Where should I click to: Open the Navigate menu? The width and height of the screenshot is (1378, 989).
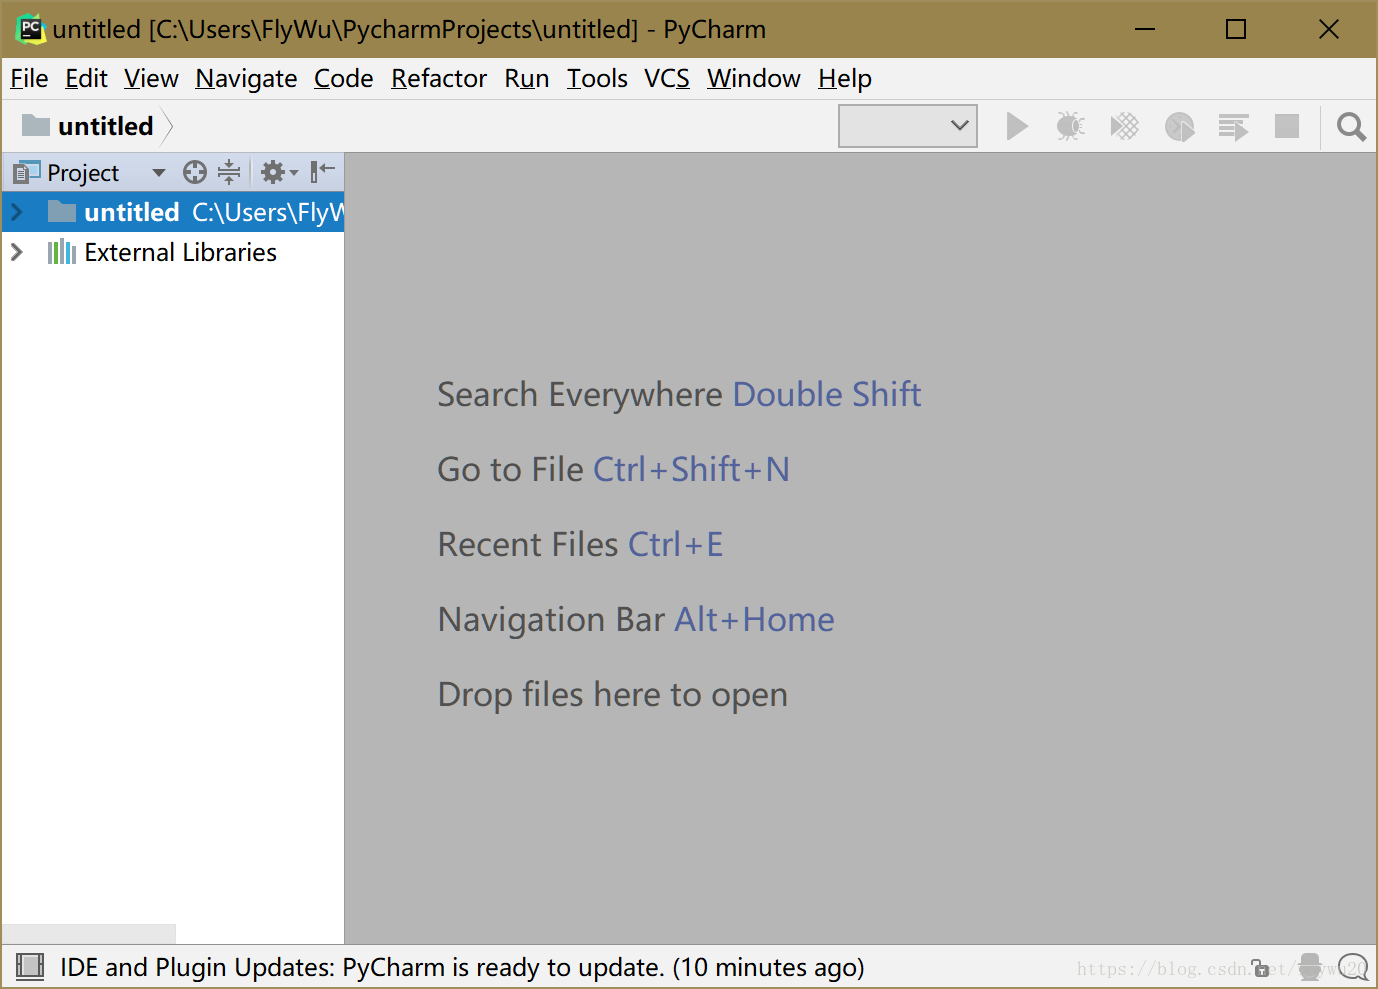[246, 78]
